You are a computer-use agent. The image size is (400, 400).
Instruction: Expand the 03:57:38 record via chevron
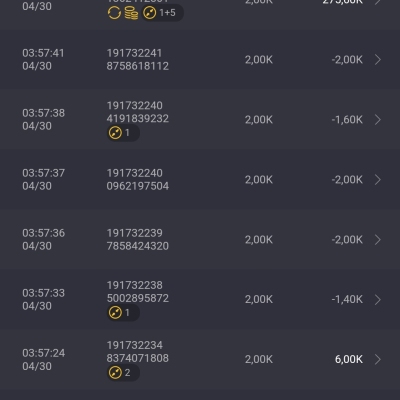pyautogui.click(x=378, y=120)
